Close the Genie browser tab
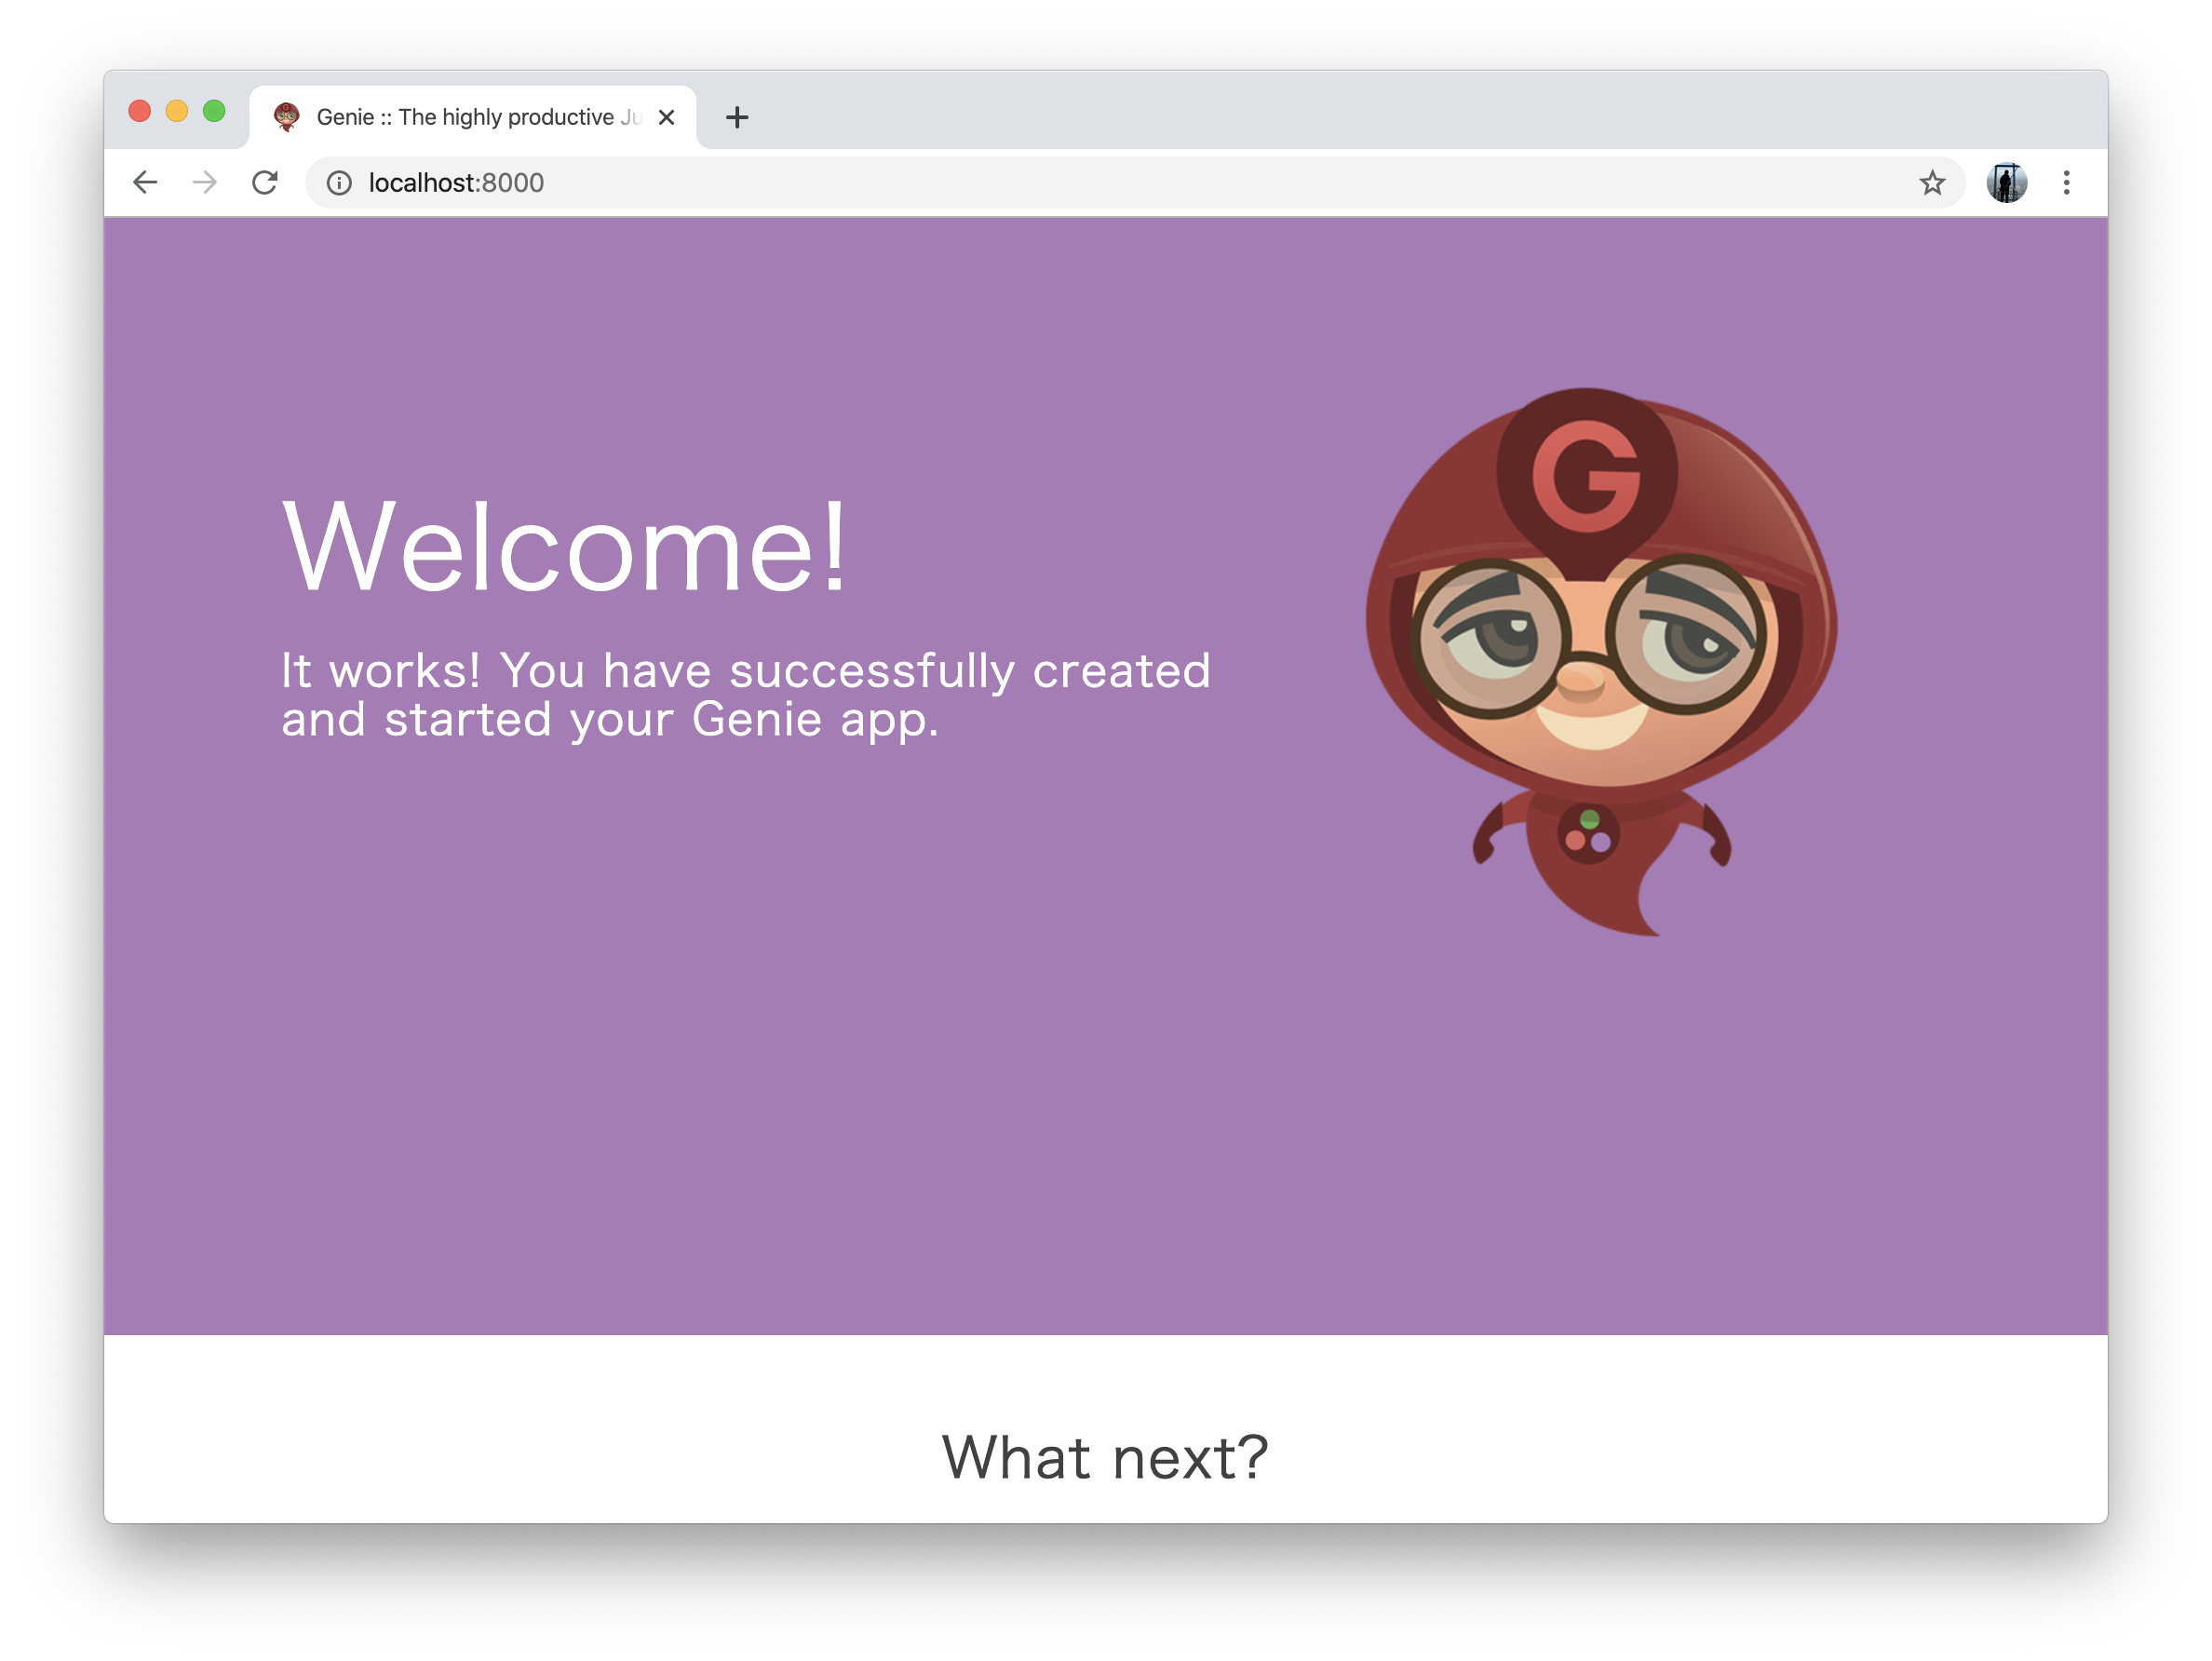Screen dimensions: 2212x1661 point(666,117)
